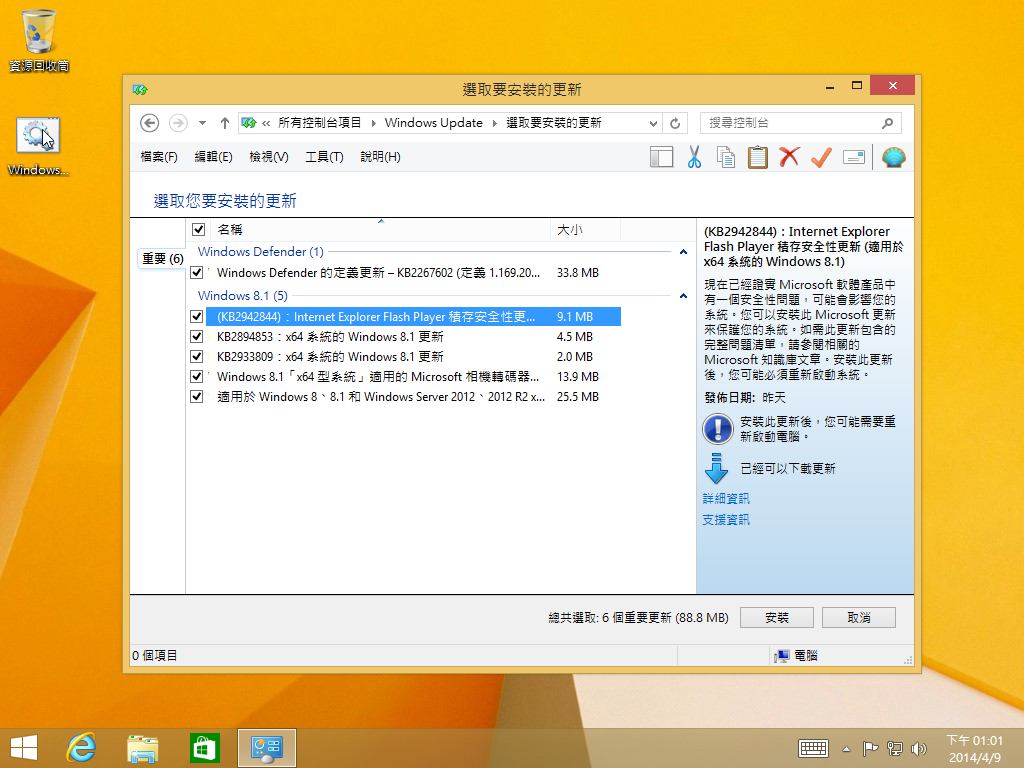The width and height of the screenshot is (1024, 768).
Task: Open the address bar history dropdown
Action: pos(654,123)
